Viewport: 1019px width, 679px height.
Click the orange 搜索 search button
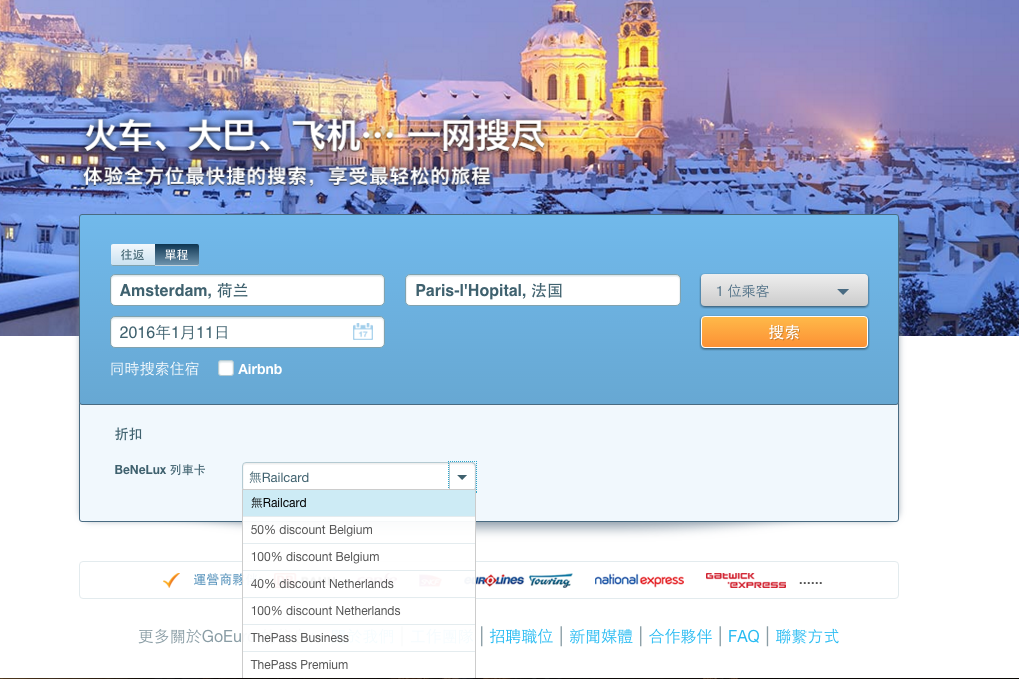tap(784, 332)
